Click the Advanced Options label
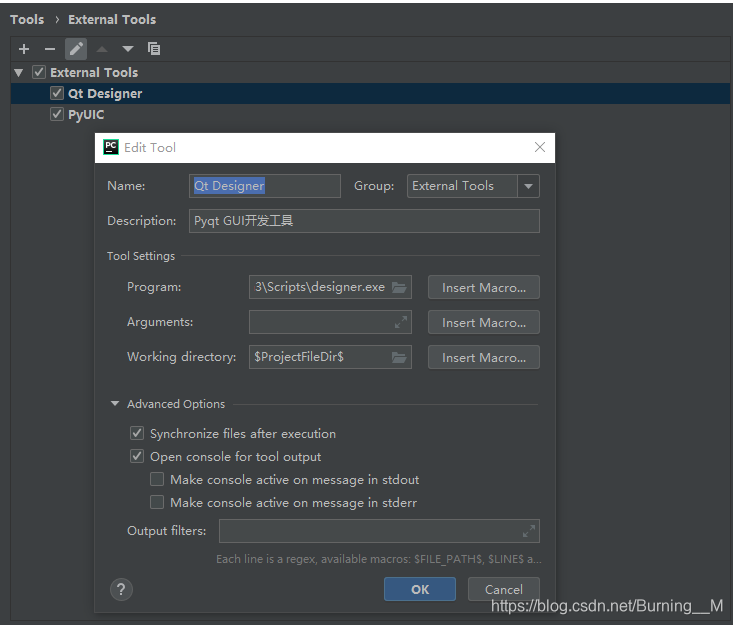Screen dimensions: 733x625 pos(176,404)
